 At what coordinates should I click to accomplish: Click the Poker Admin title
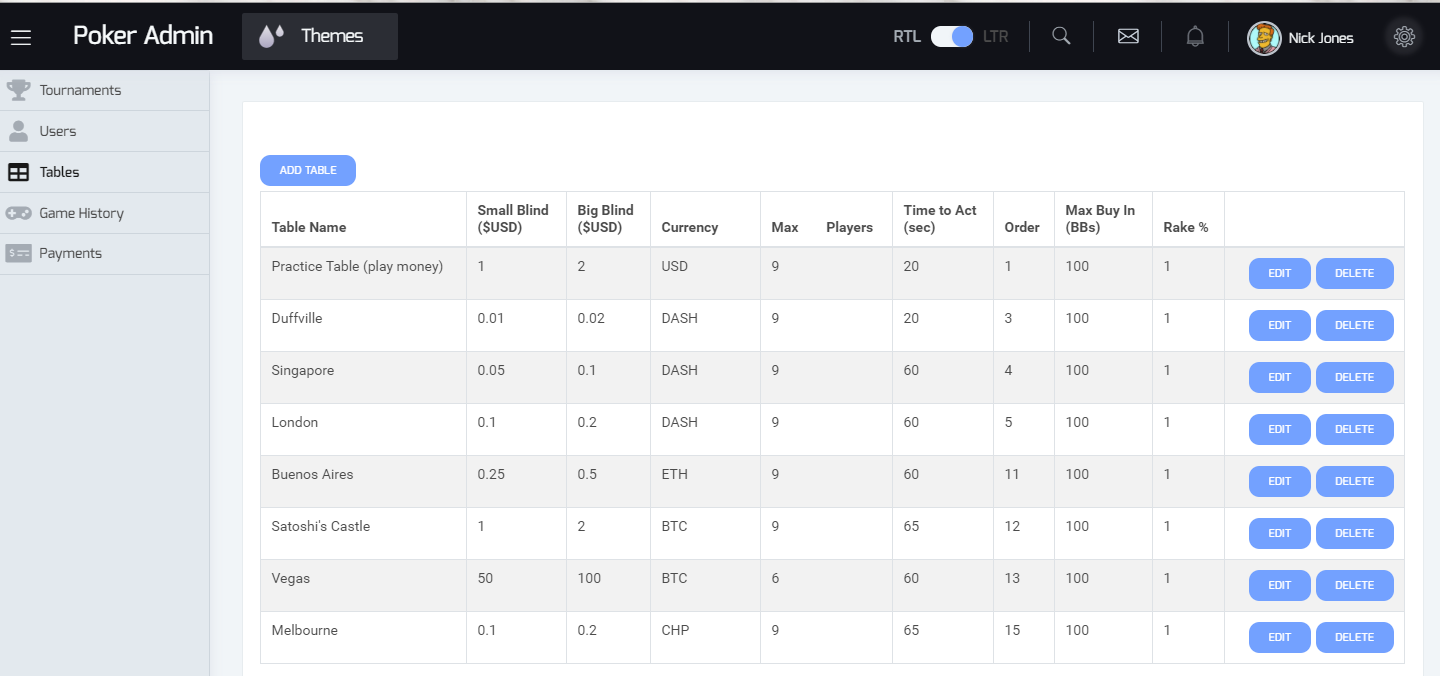(143, 36)
